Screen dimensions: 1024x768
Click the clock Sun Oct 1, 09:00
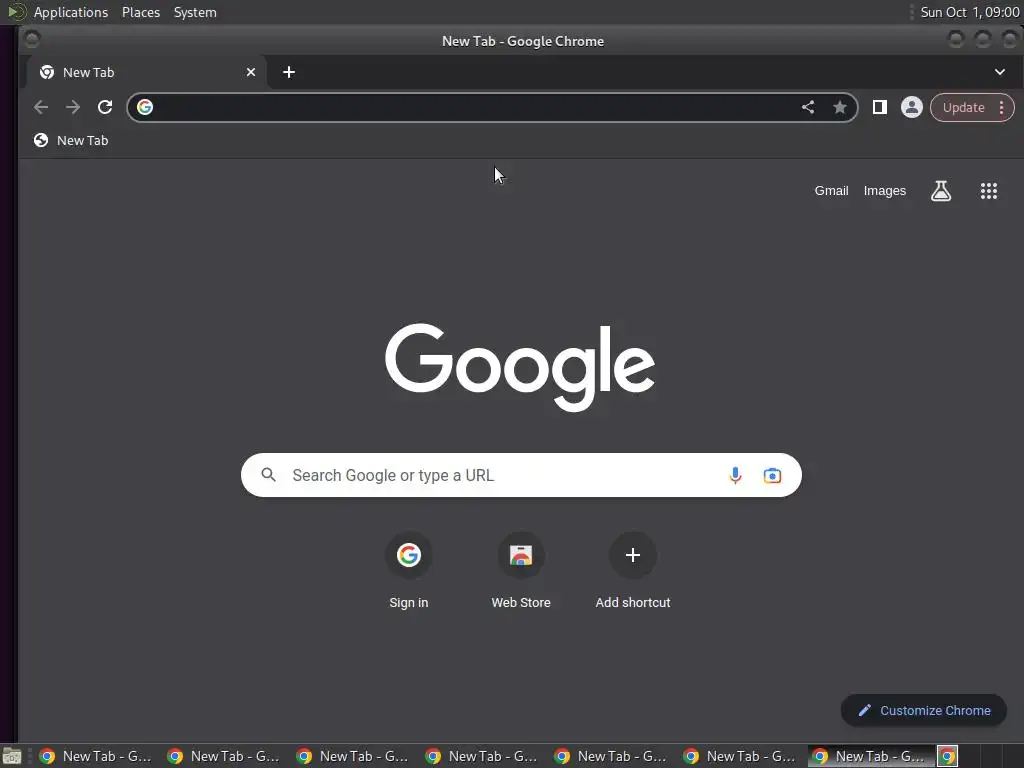pos(969,12)
